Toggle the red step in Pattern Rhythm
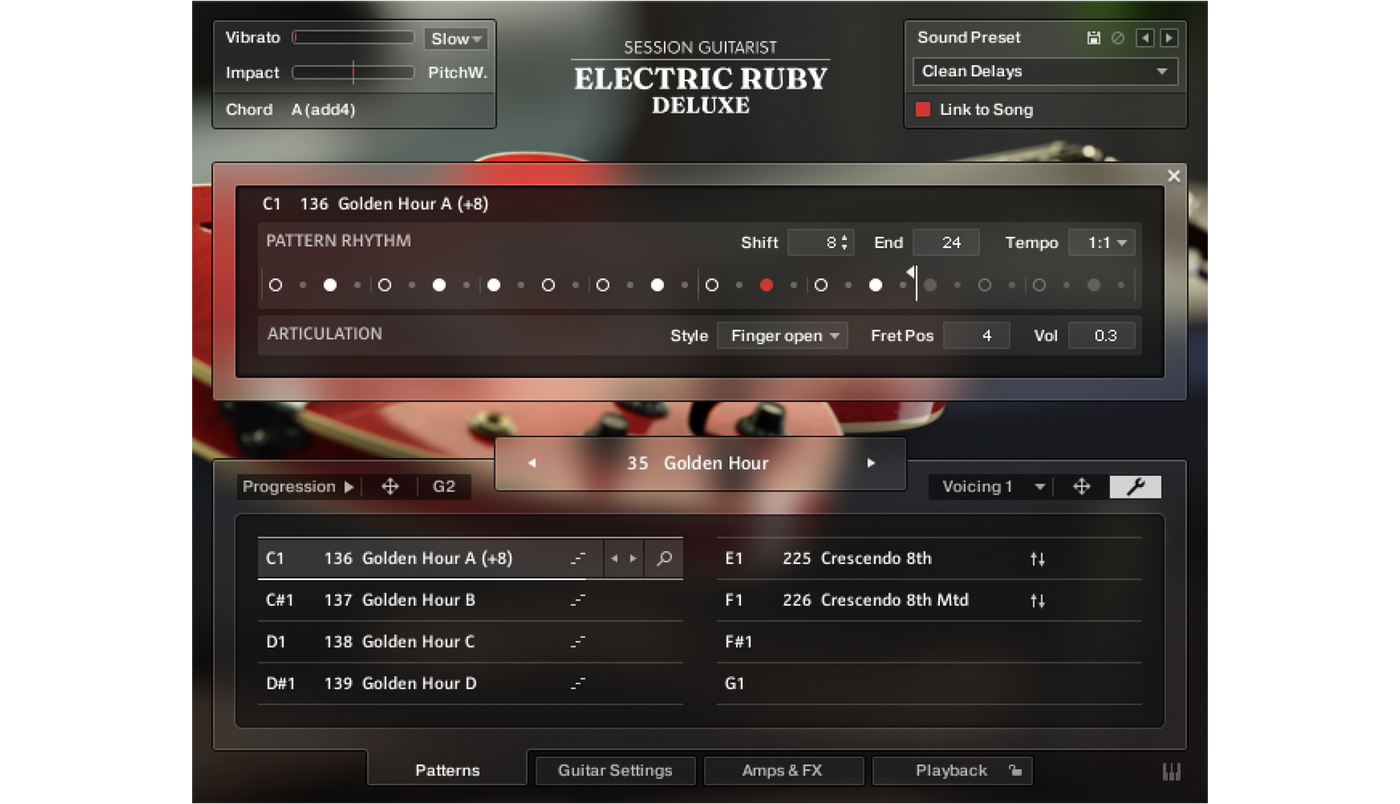Image resolution: width=1400 pixels, height=804 pixels. (x=766, y=285)
